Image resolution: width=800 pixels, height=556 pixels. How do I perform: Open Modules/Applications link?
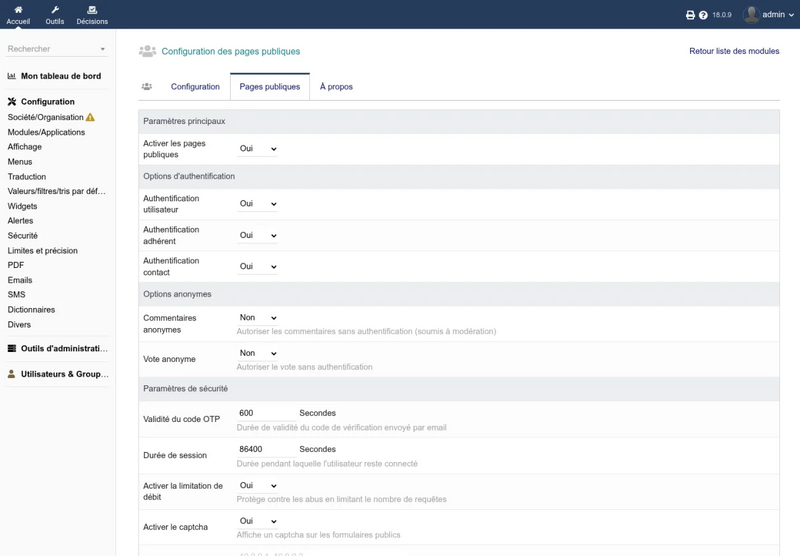pyautogui.click(x=46, y=132)
